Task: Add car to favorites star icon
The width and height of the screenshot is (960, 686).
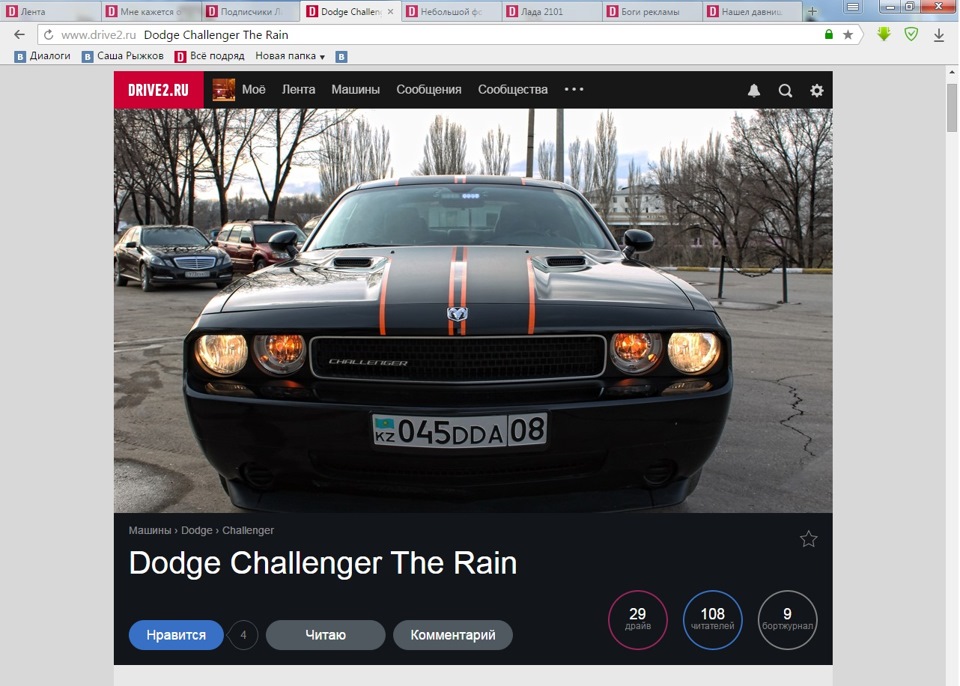Action: click(808, 539)
